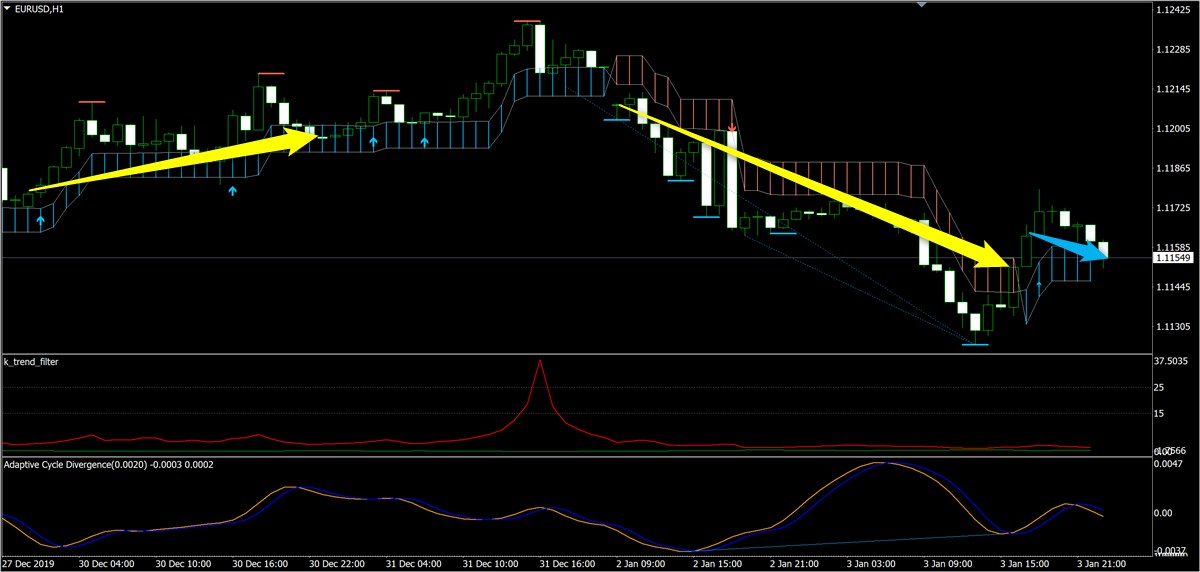Click price scale value 1.11865
The width and height of the screenshot is (1200, 572).
click(1171, 169)
